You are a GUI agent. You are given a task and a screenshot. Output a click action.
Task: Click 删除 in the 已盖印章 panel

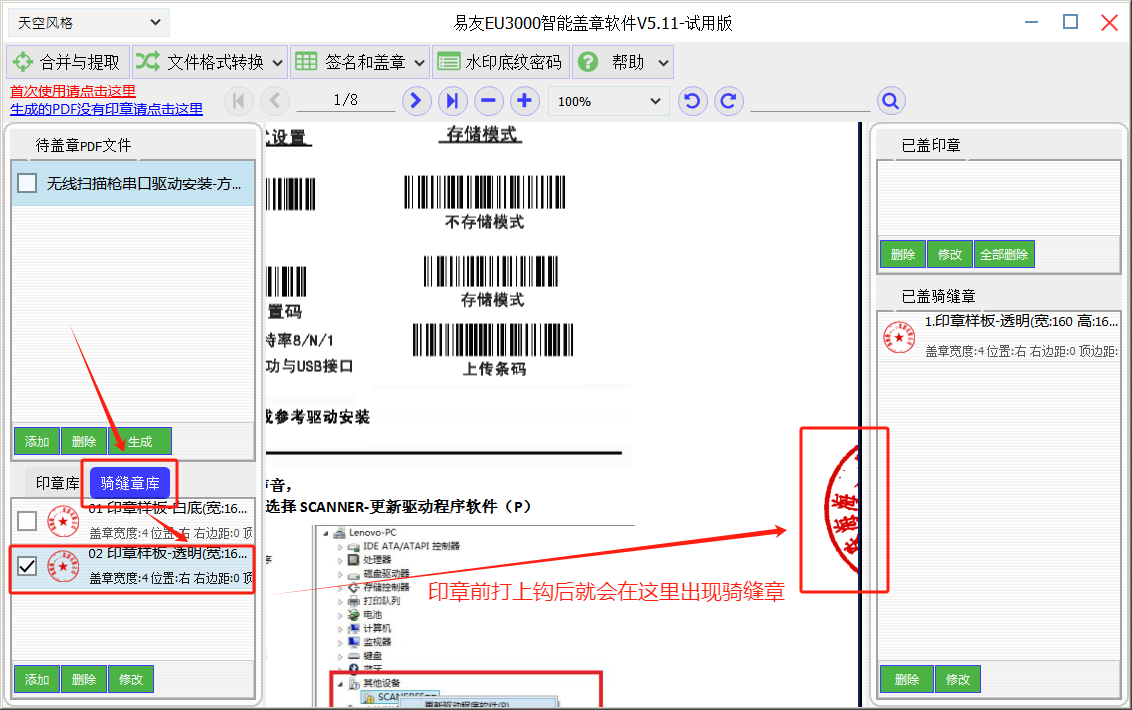(x=903, y=254)
